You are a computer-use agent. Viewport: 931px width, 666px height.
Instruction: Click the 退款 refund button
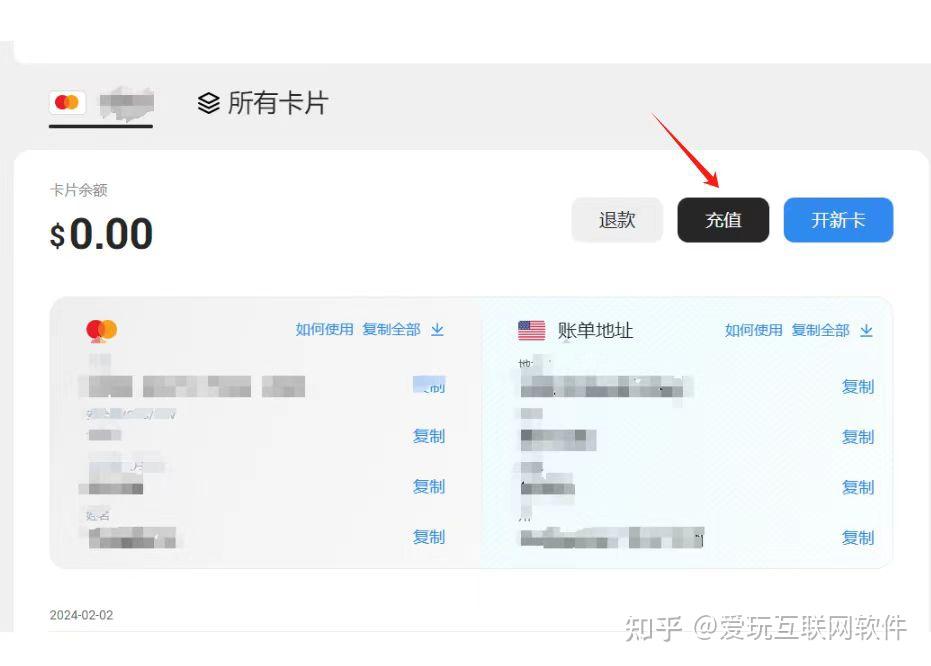pyautogui.click(x=617, y=220)
